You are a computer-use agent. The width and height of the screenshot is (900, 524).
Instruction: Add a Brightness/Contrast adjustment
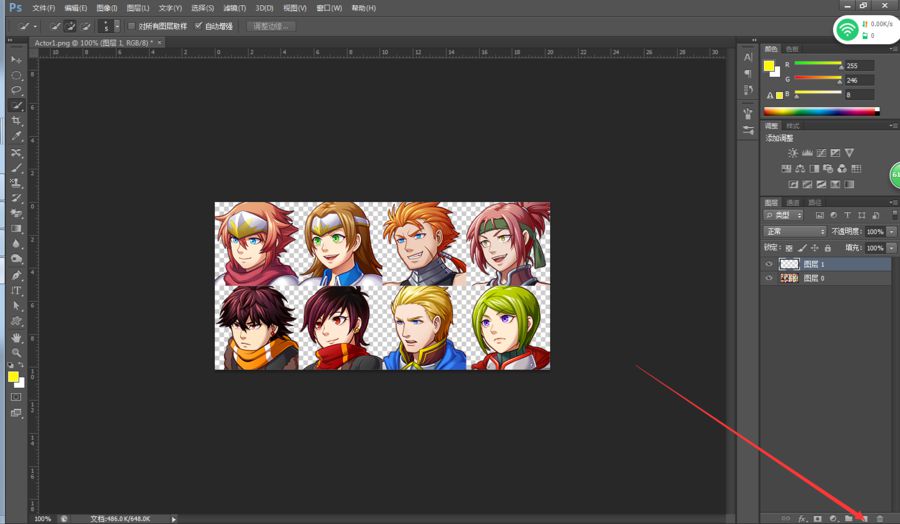pyautogui.click(x=793, y=153)
